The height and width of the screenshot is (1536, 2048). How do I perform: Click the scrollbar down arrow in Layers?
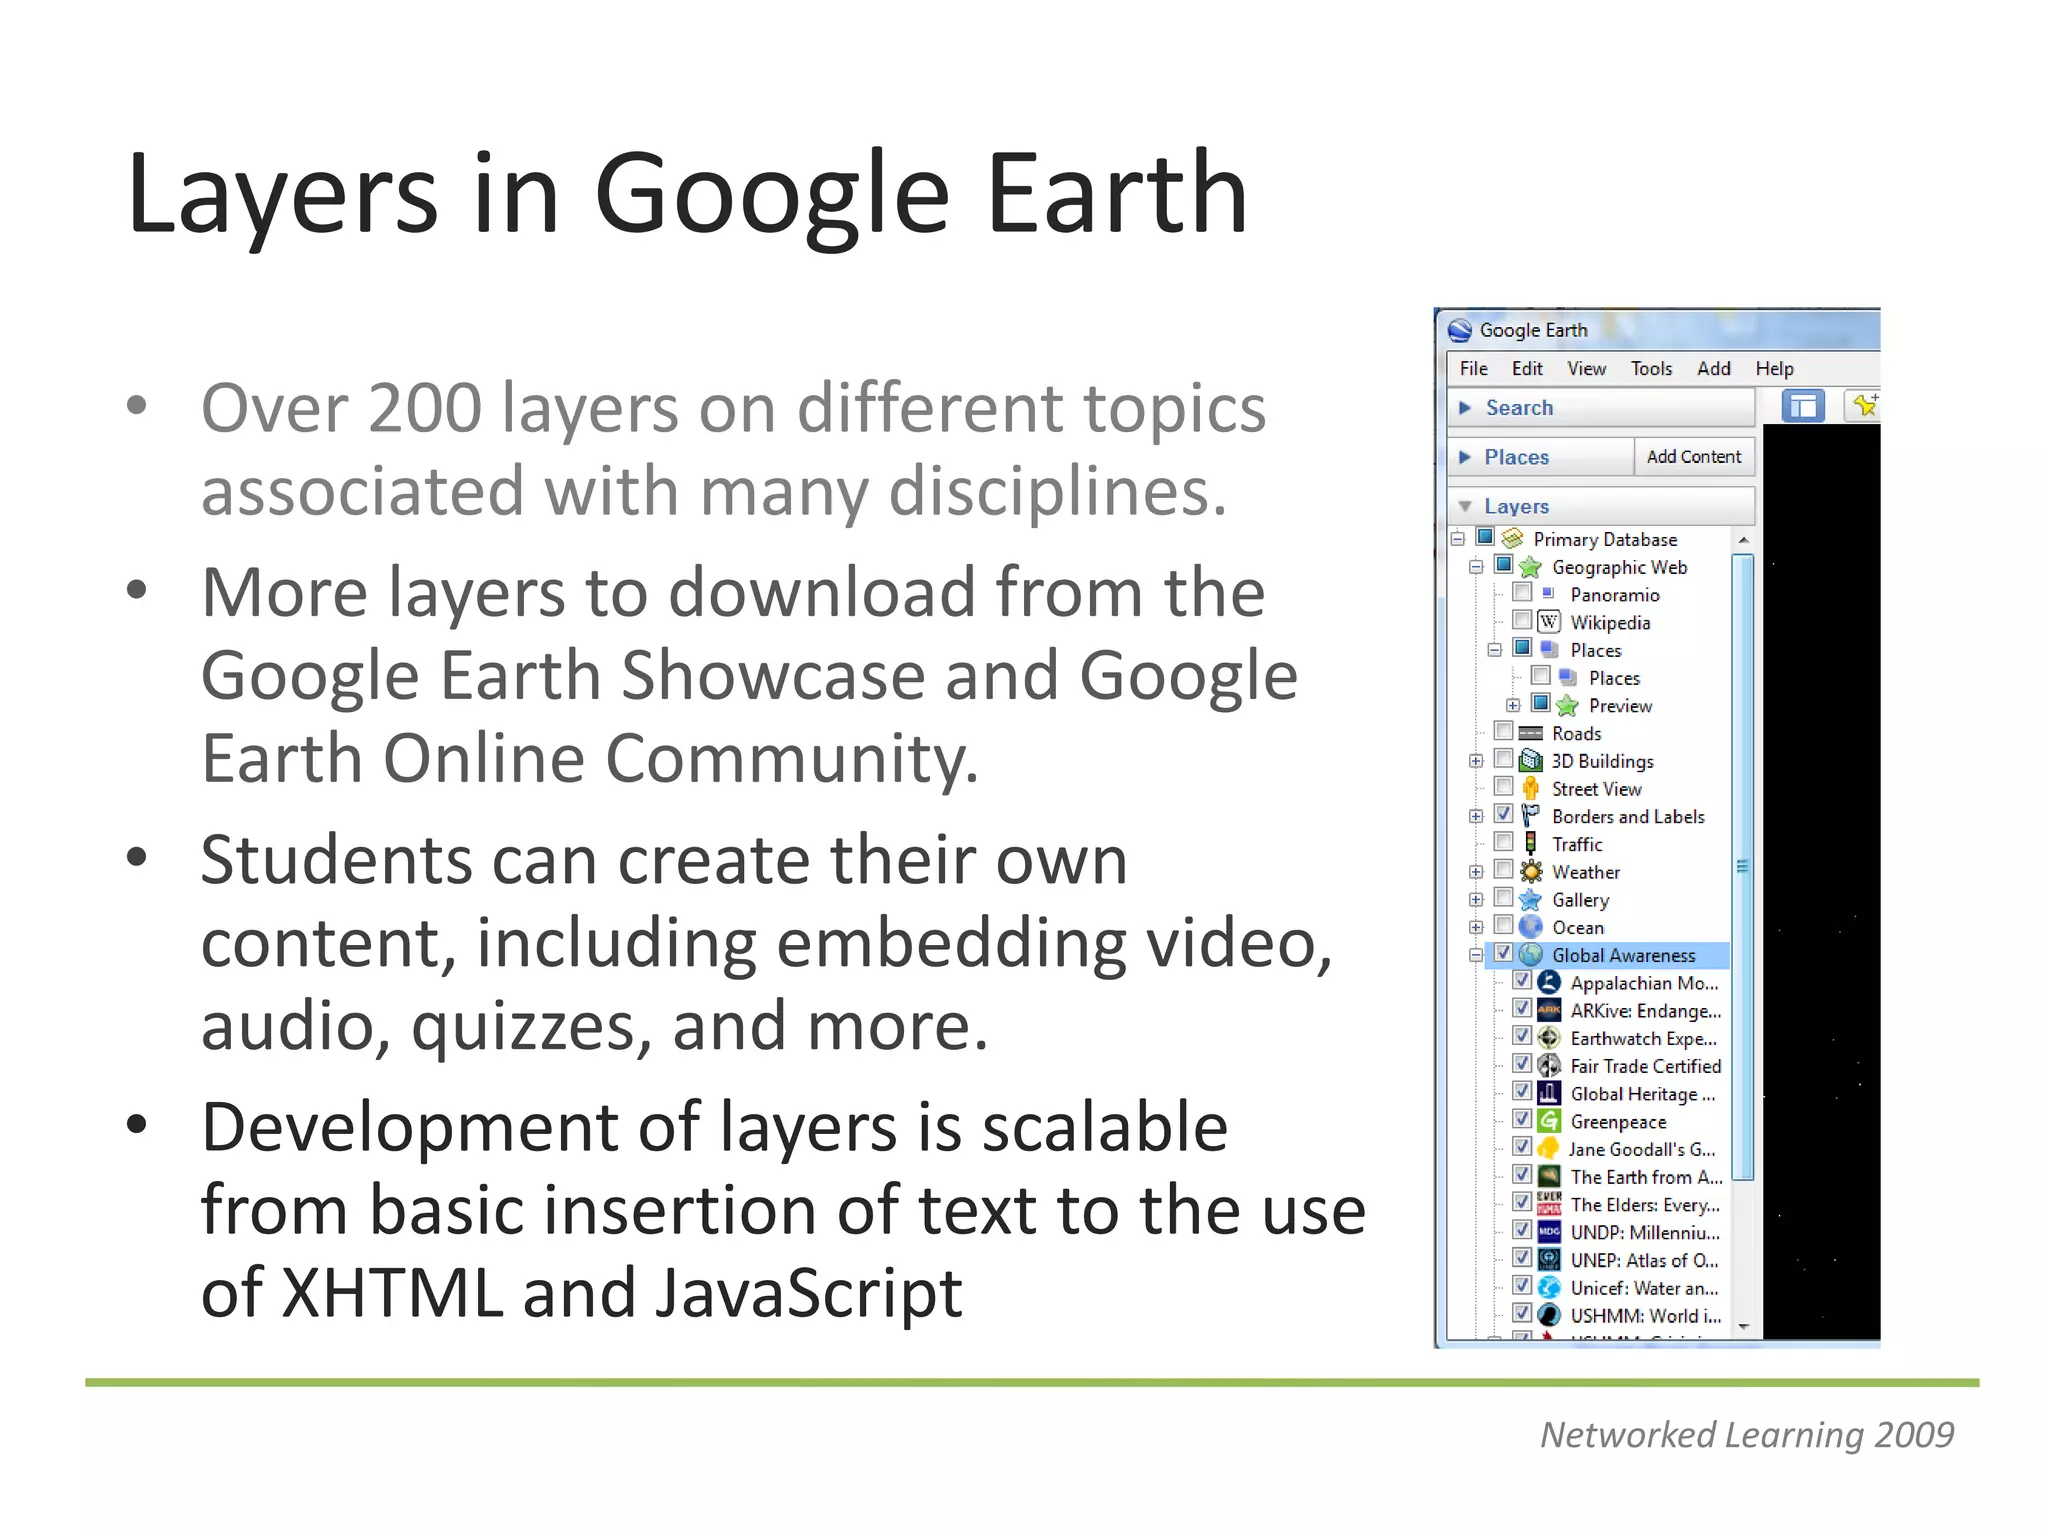click(1744, 1326)
